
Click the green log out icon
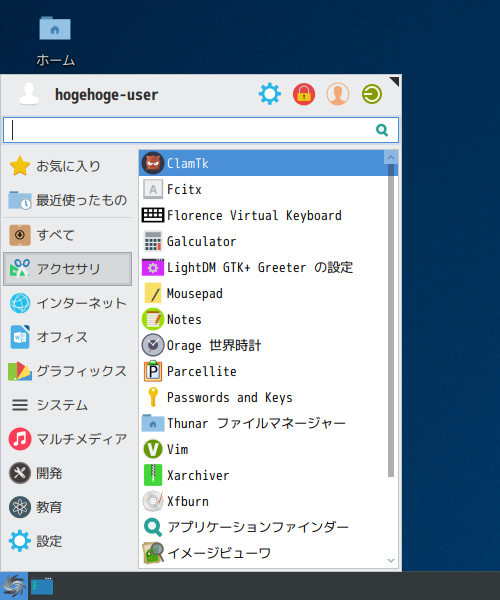pos(372,94)
